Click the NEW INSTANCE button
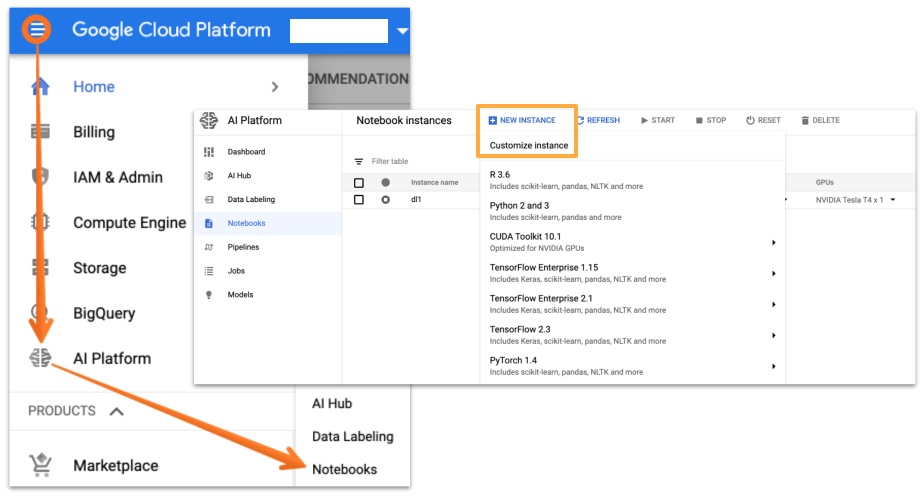 point(522,120)
